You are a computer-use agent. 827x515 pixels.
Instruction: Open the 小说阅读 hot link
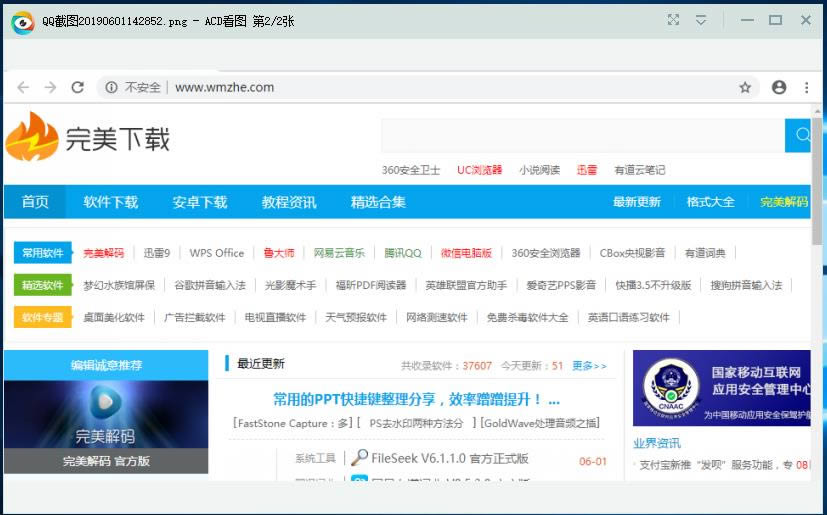tap(540, 170)
